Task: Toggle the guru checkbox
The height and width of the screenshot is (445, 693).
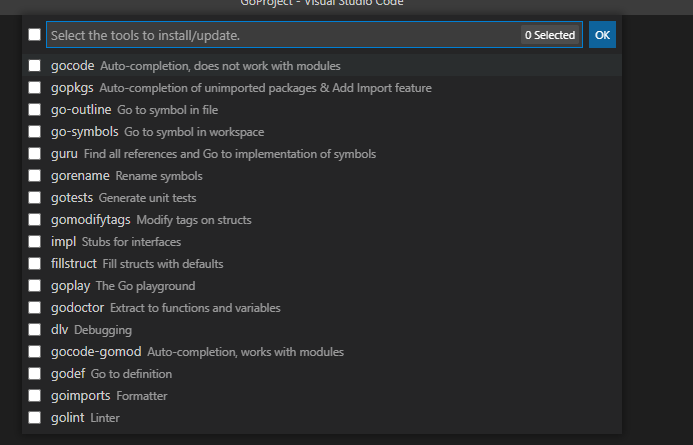Action: tap(35, 154)
